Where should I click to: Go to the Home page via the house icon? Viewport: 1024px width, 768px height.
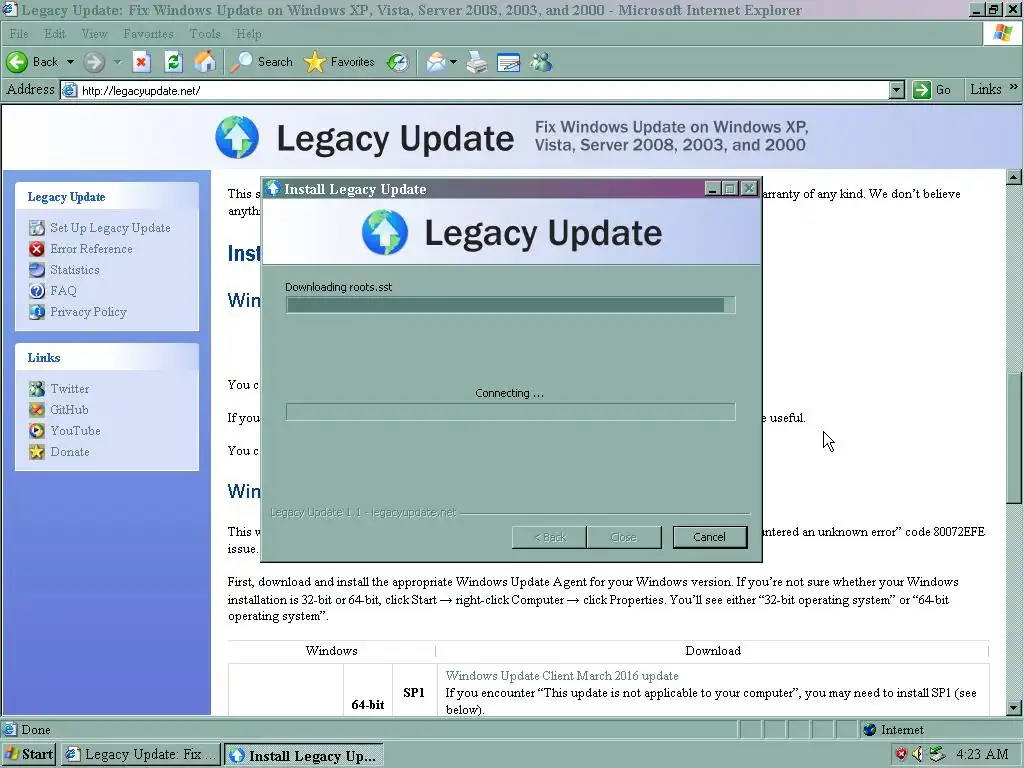click(x=204, y=62)
